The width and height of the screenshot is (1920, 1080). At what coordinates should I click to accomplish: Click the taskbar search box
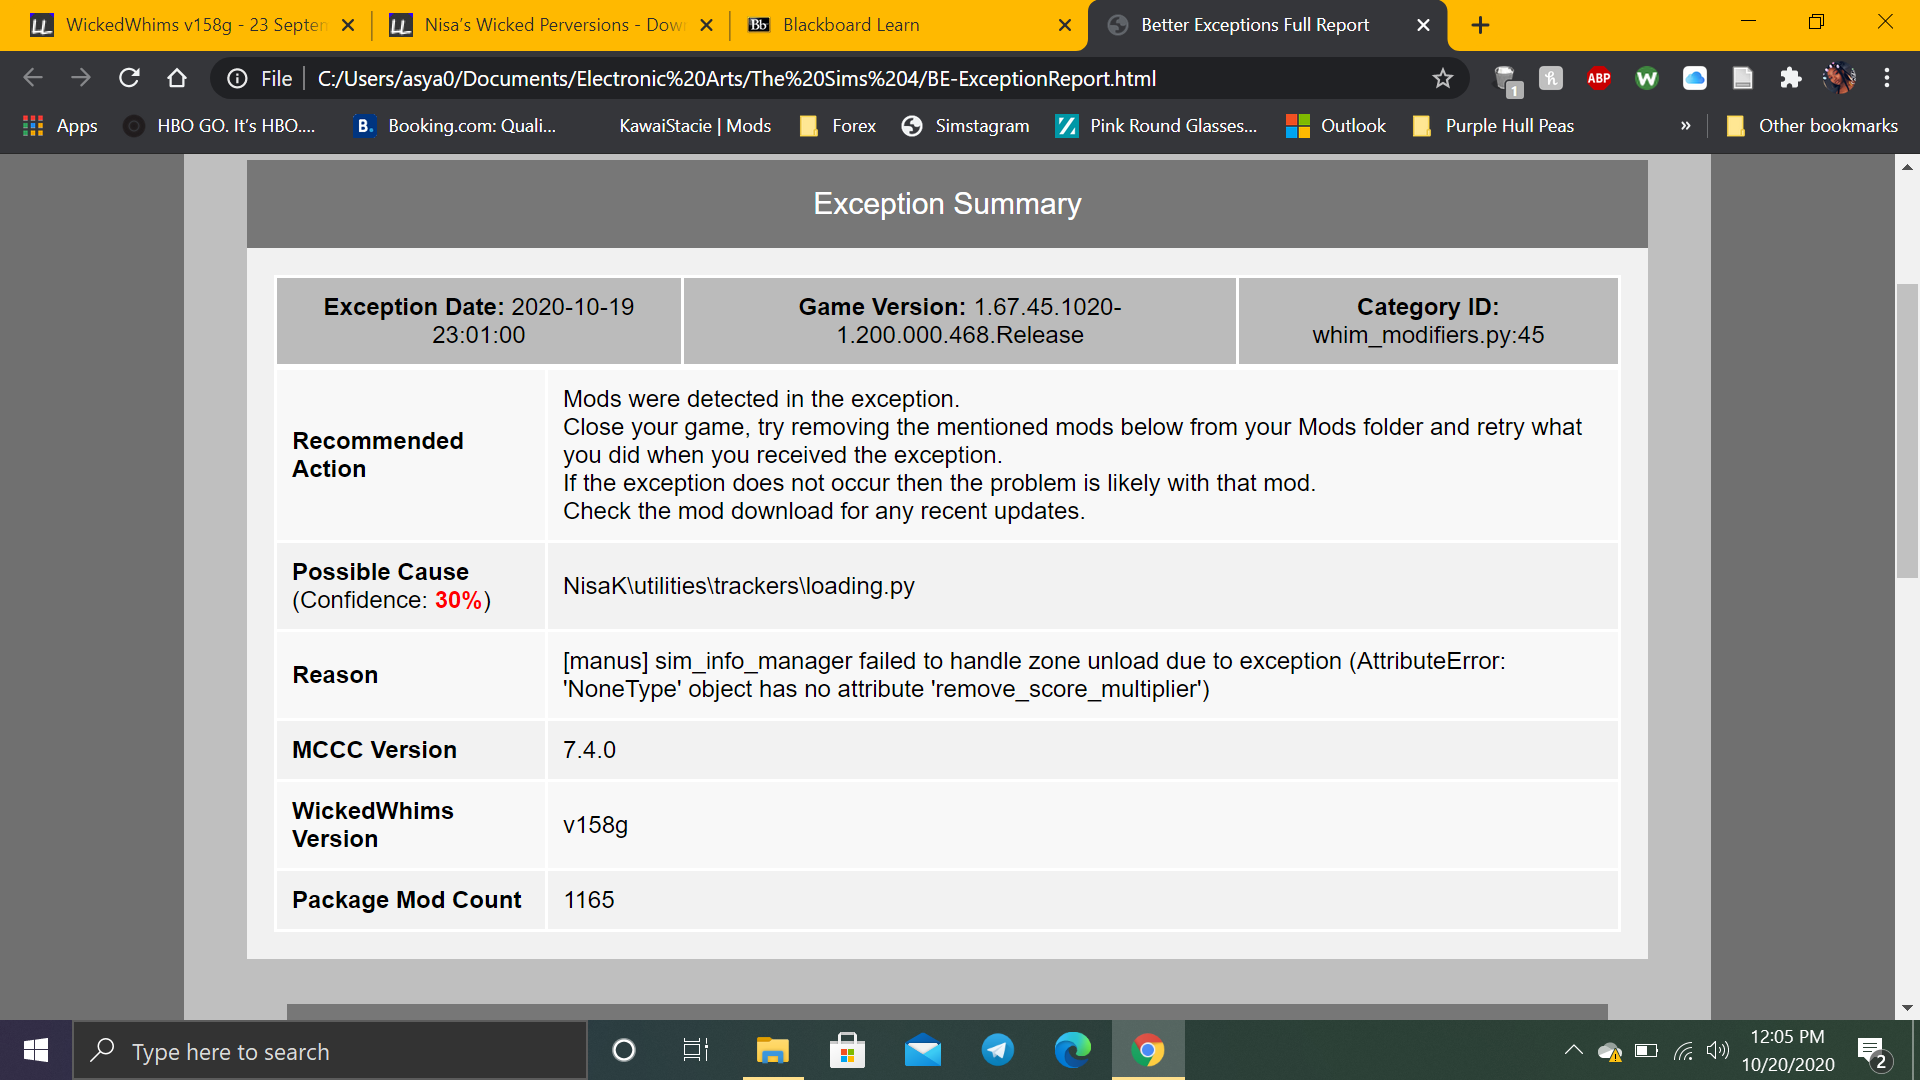[330, 1051]
